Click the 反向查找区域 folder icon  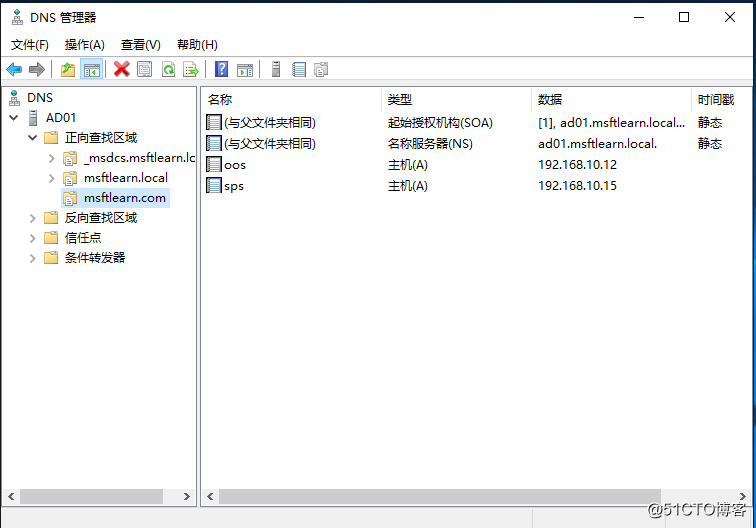pyautogui.click(x=51, y=218)
